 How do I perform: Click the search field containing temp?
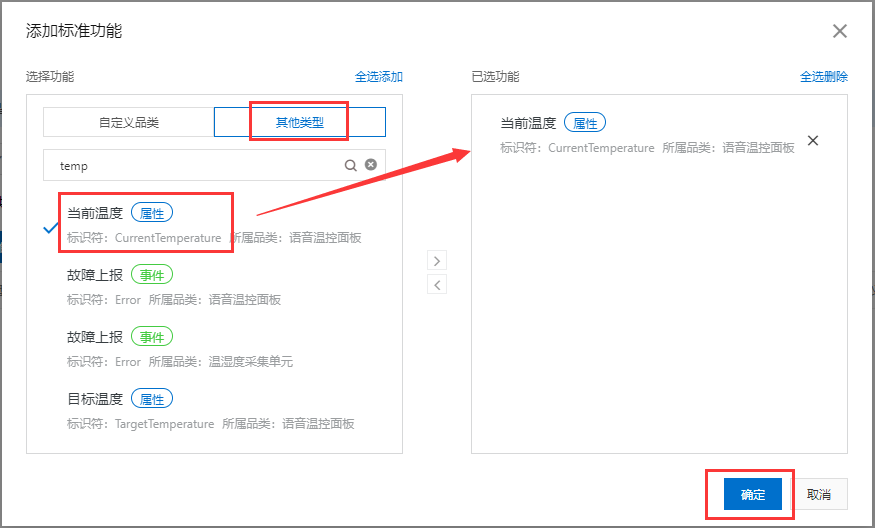tap(195, 166)
